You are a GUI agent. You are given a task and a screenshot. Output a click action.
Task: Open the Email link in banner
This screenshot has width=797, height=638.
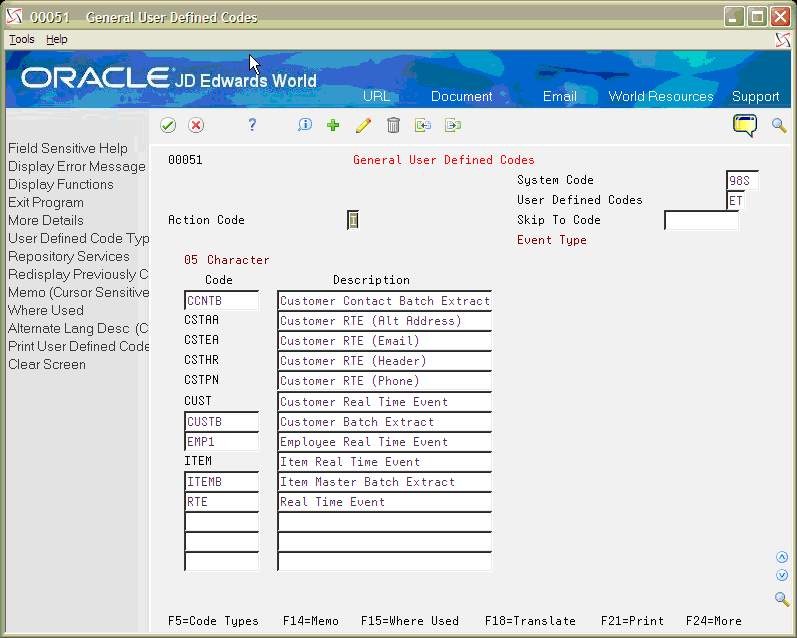pyautogui.click(x=560, y=96)
